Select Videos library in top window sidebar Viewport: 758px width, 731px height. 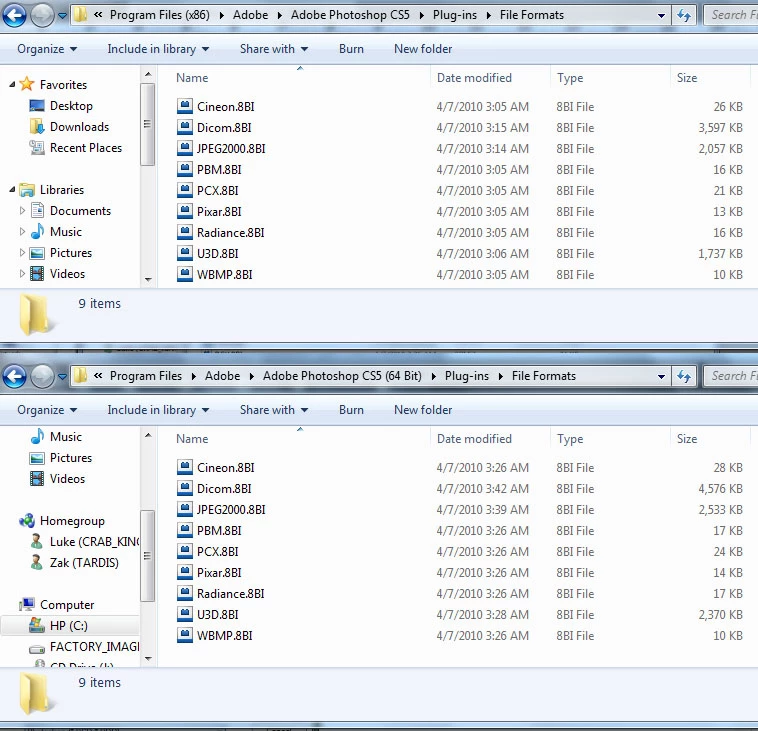(x=57, y=274)
